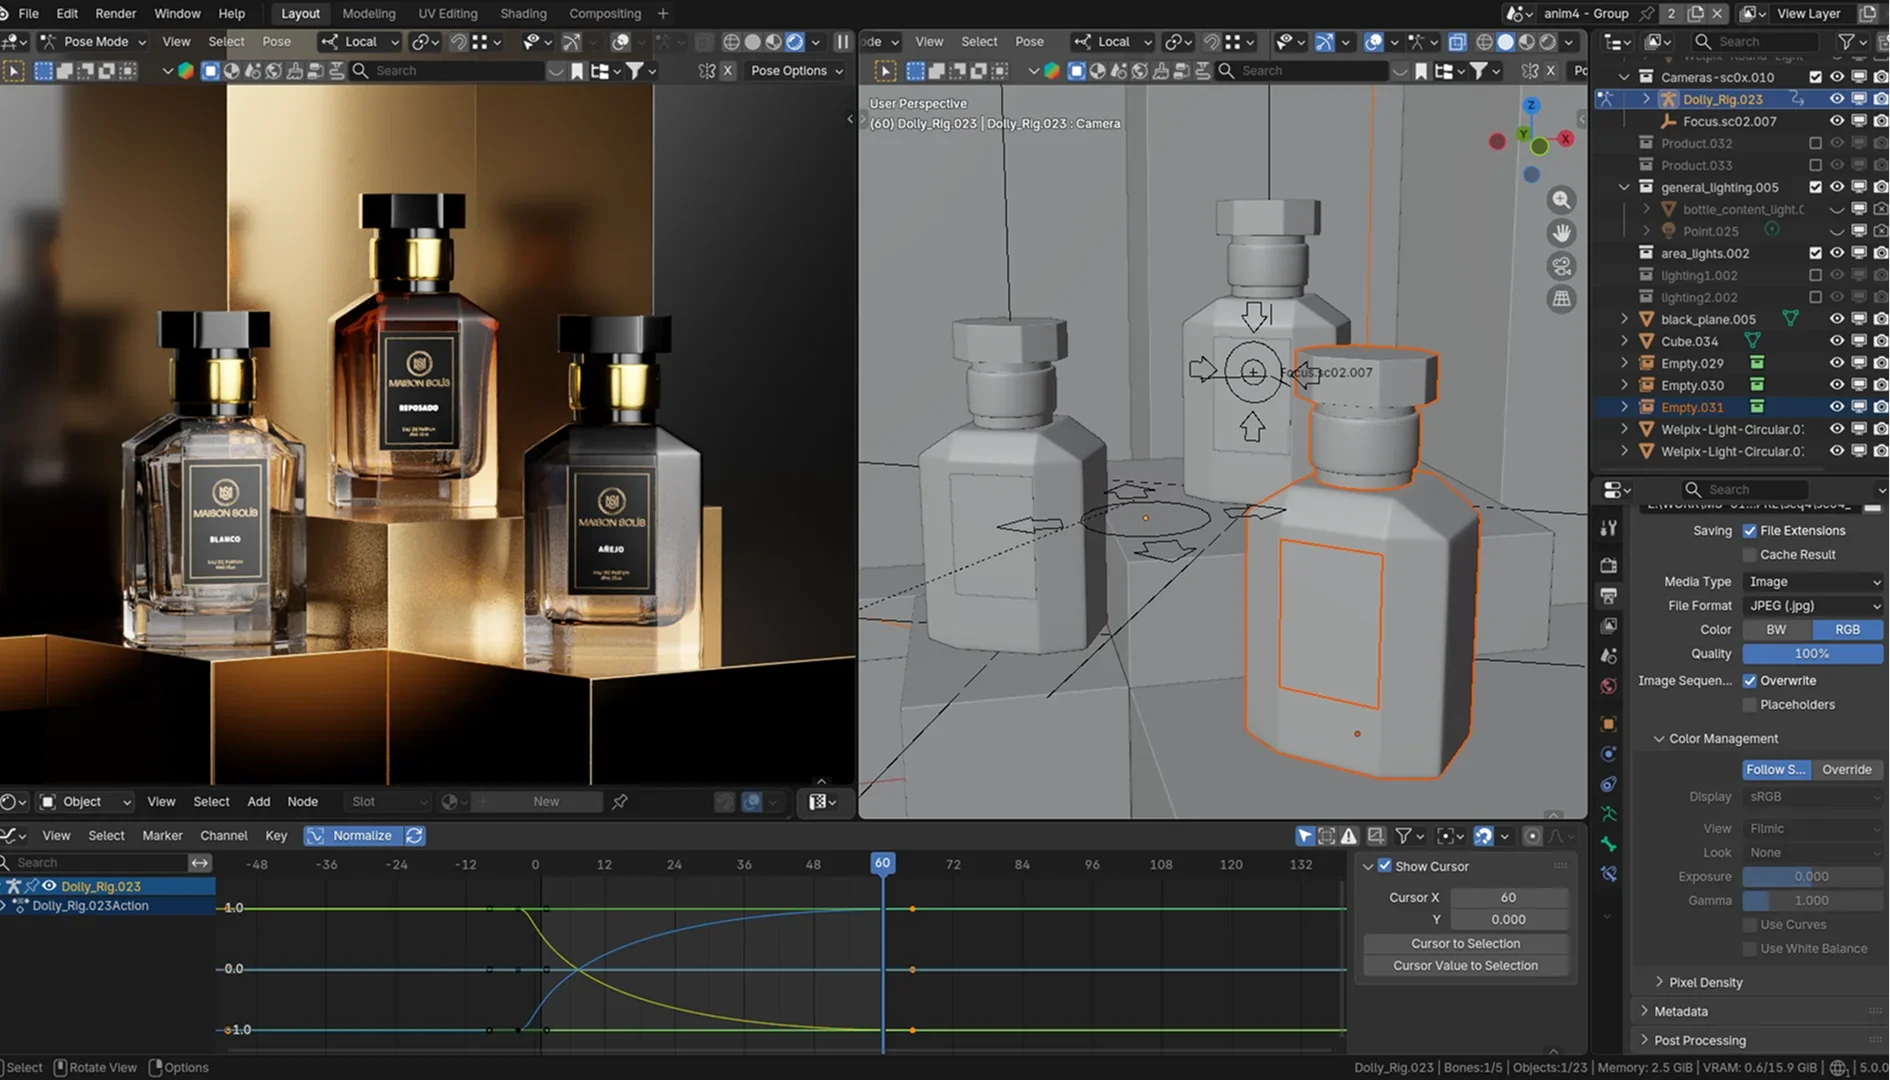Image resolution: width=1890 pixels, height=1080 pixels.
Task: Open the Pose Options dropdown
Action: click(x=797, y=71)
